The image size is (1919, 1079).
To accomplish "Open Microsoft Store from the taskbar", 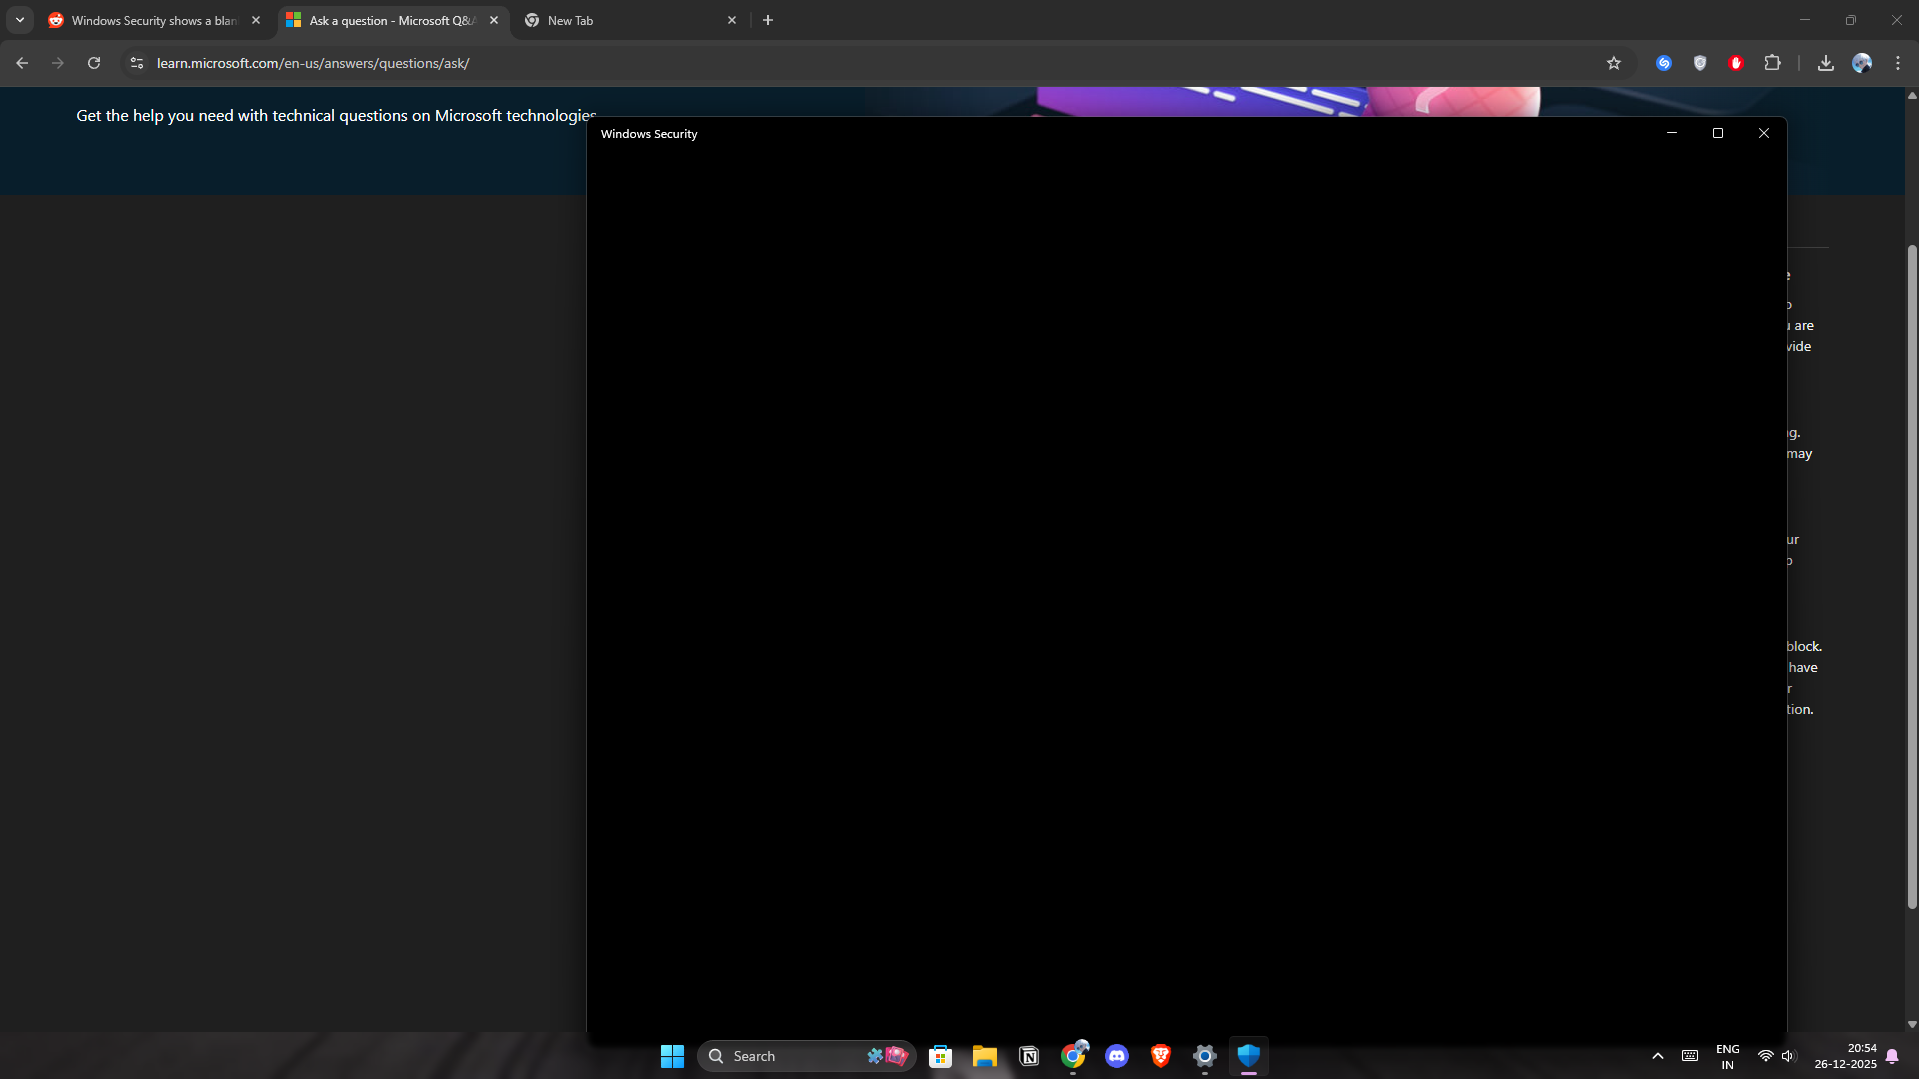I will (941, 1056).
